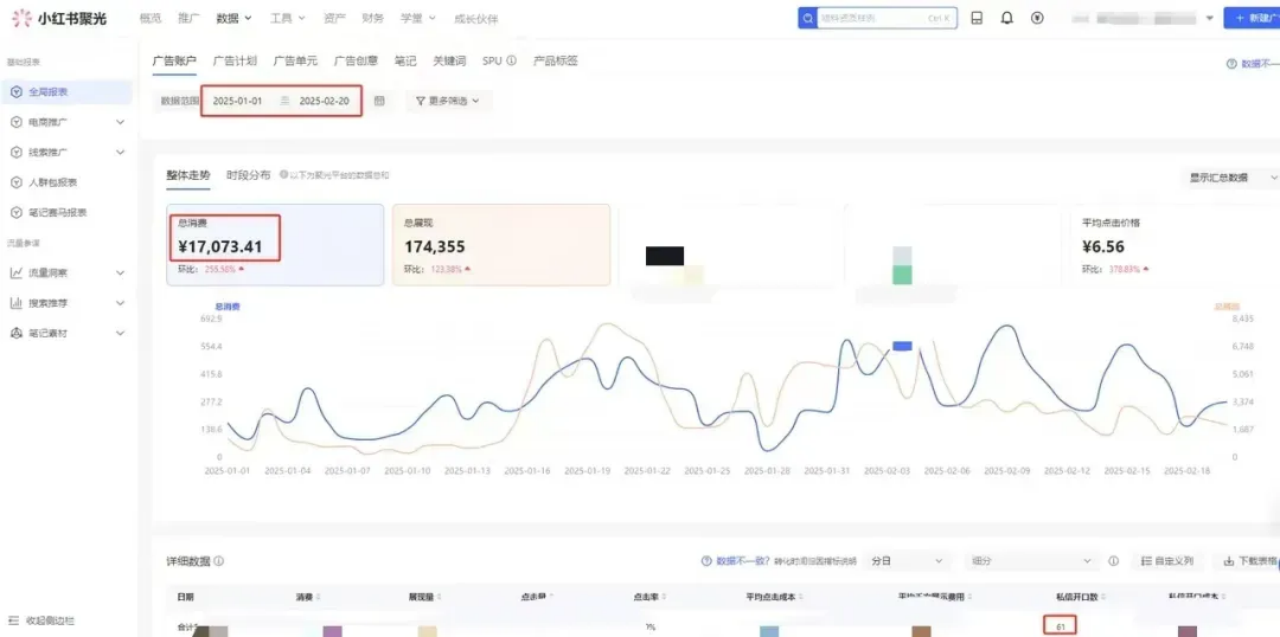This screenshot has height=637, width=1280.
Task: Switch to the 产品标签 tab
Action: 555,61
